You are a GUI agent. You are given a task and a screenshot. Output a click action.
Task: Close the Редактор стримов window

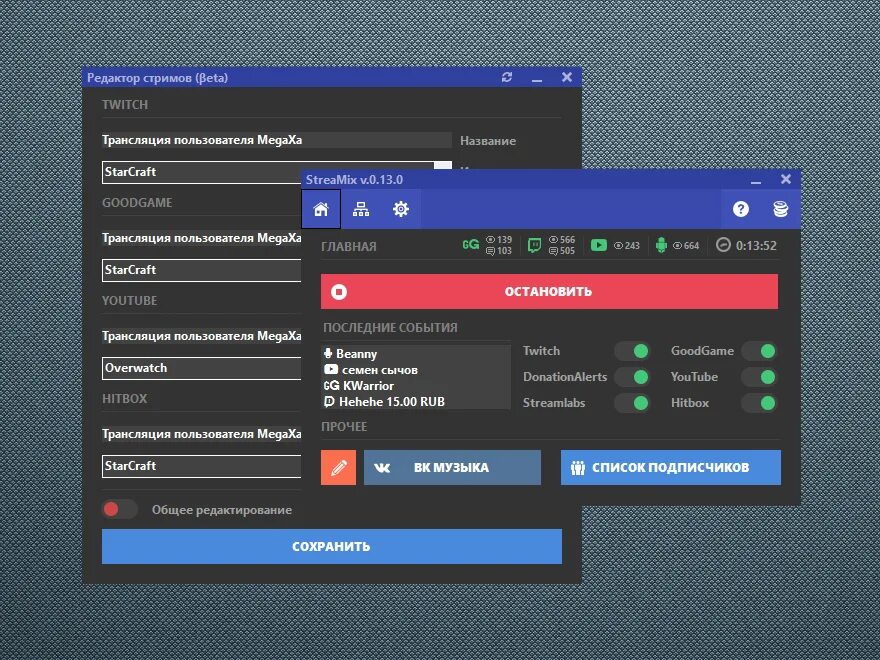click(567, 77)
